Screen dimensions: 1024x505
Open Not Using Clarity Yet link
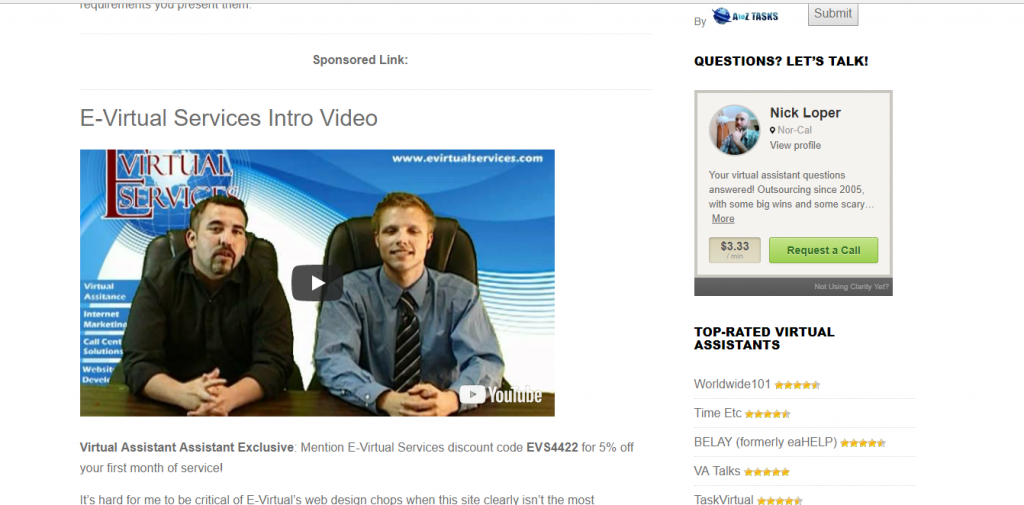pyautogui.click(x=851, y=287)
